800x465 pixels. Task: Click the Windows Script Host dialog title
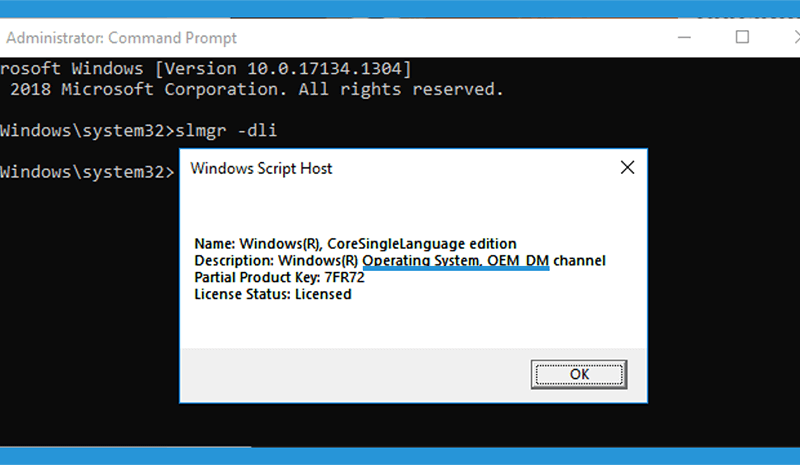tap(261, 168)
